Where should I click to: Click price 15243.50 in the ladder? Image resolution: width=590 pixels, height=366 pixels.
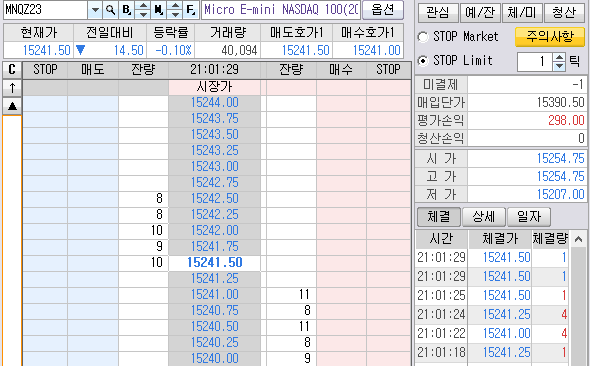[x=214, y=135]
